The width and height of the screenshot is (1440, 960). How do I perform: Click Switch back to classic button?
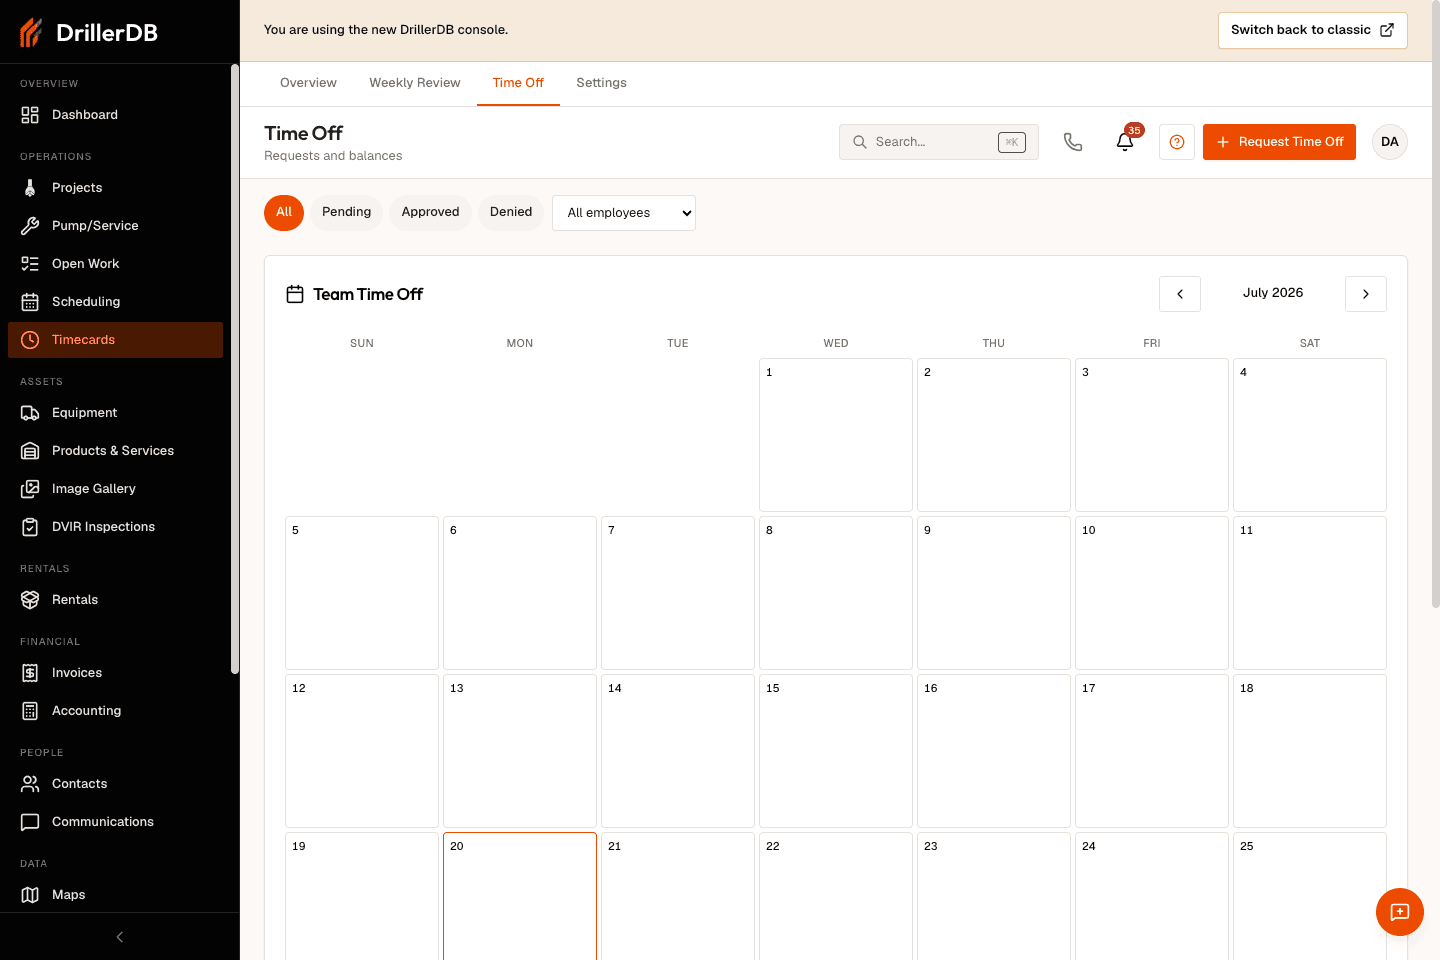(1312, 30)
